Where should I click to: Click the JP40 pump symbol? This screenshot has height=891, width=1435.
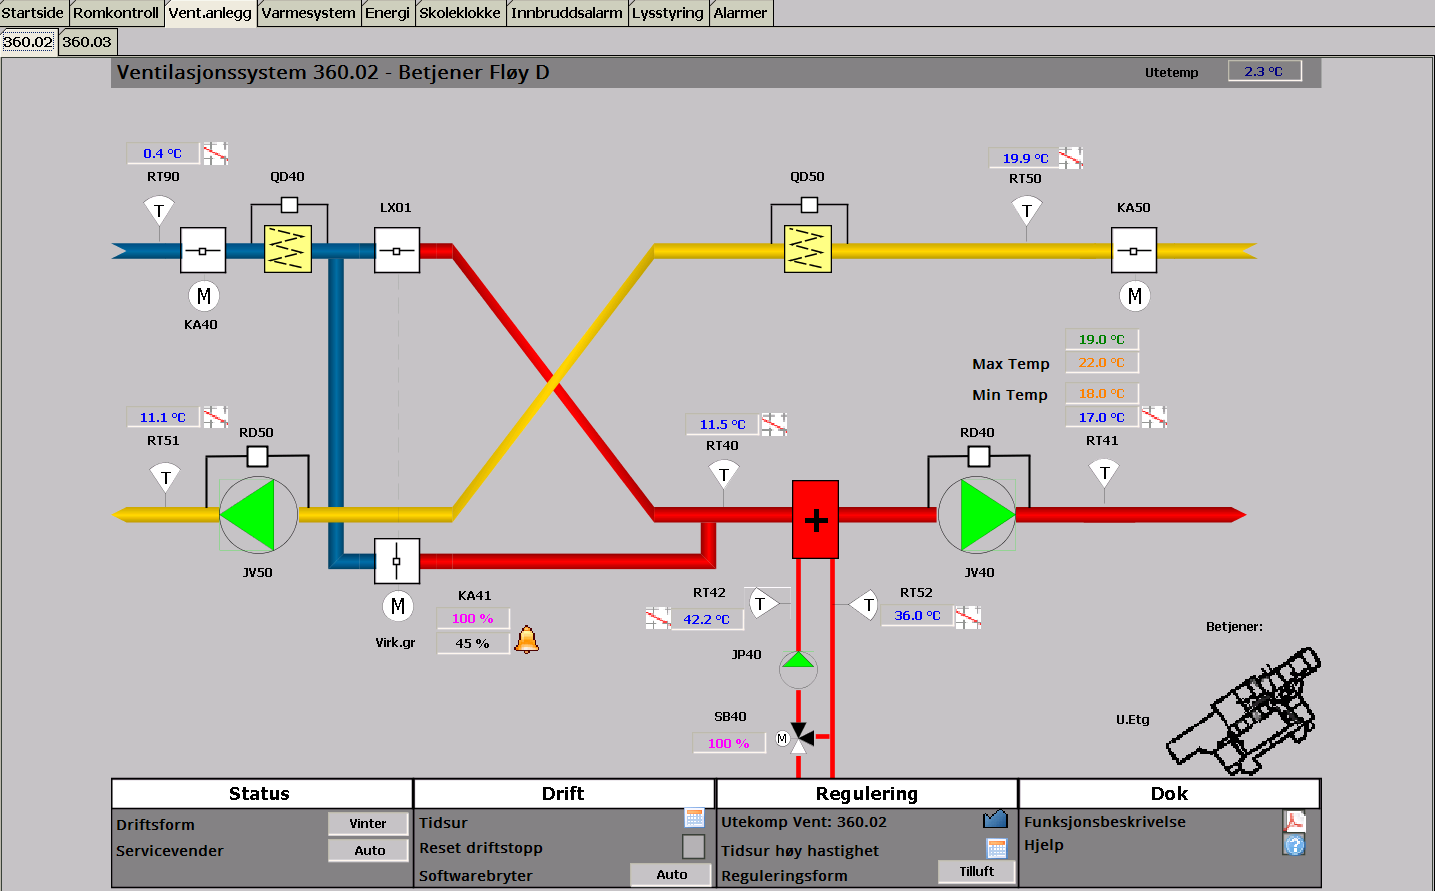[x=798, y=670]
